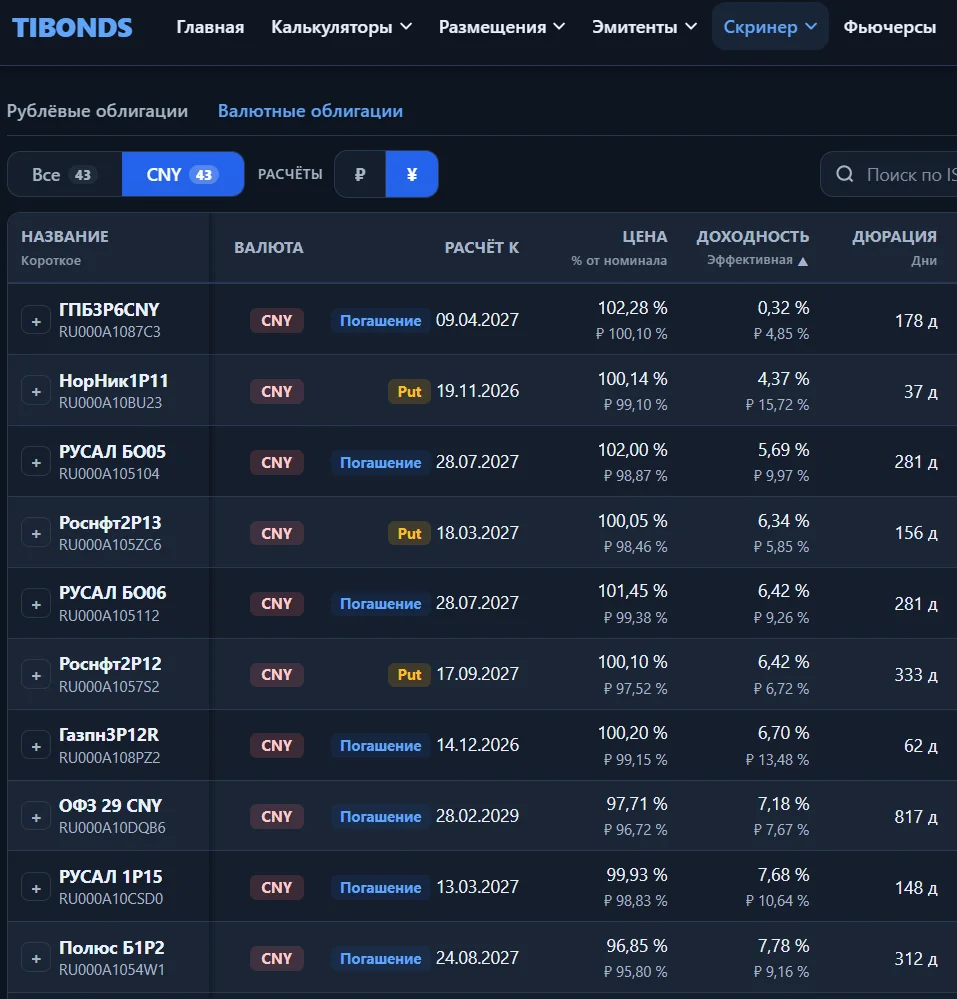
Task: Expand the РУСАЛ БО06 row with plus icon
Action: click(36, 604)
